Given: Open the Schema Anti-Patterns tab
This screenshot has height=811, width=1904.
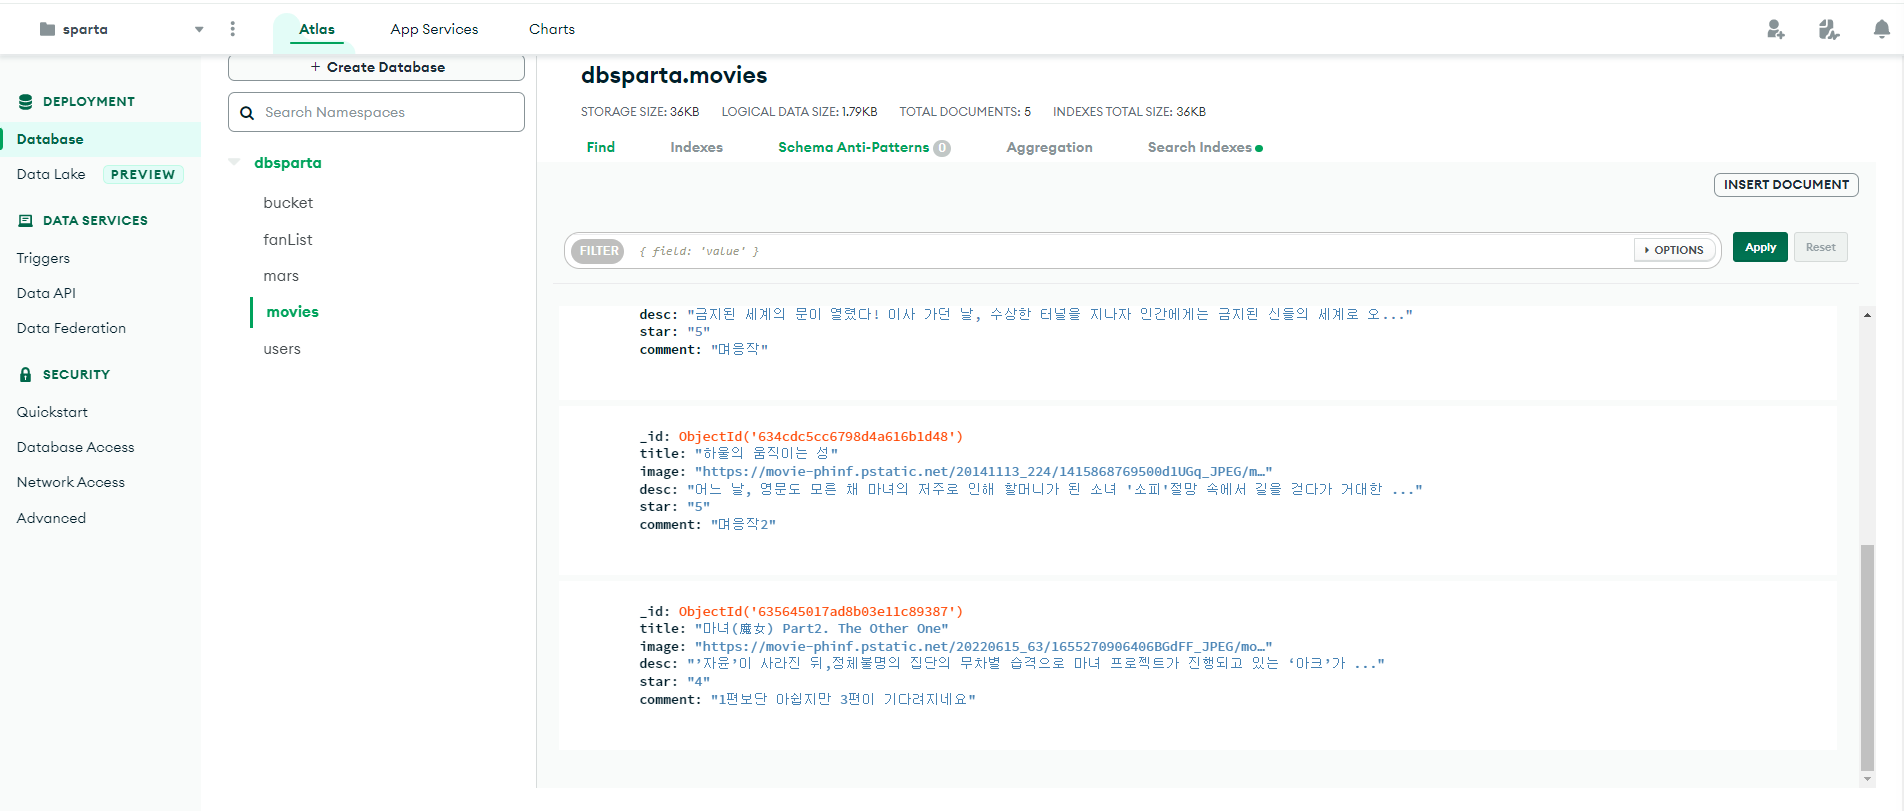Looking at the screenshot, I should [x=864, y=147].
